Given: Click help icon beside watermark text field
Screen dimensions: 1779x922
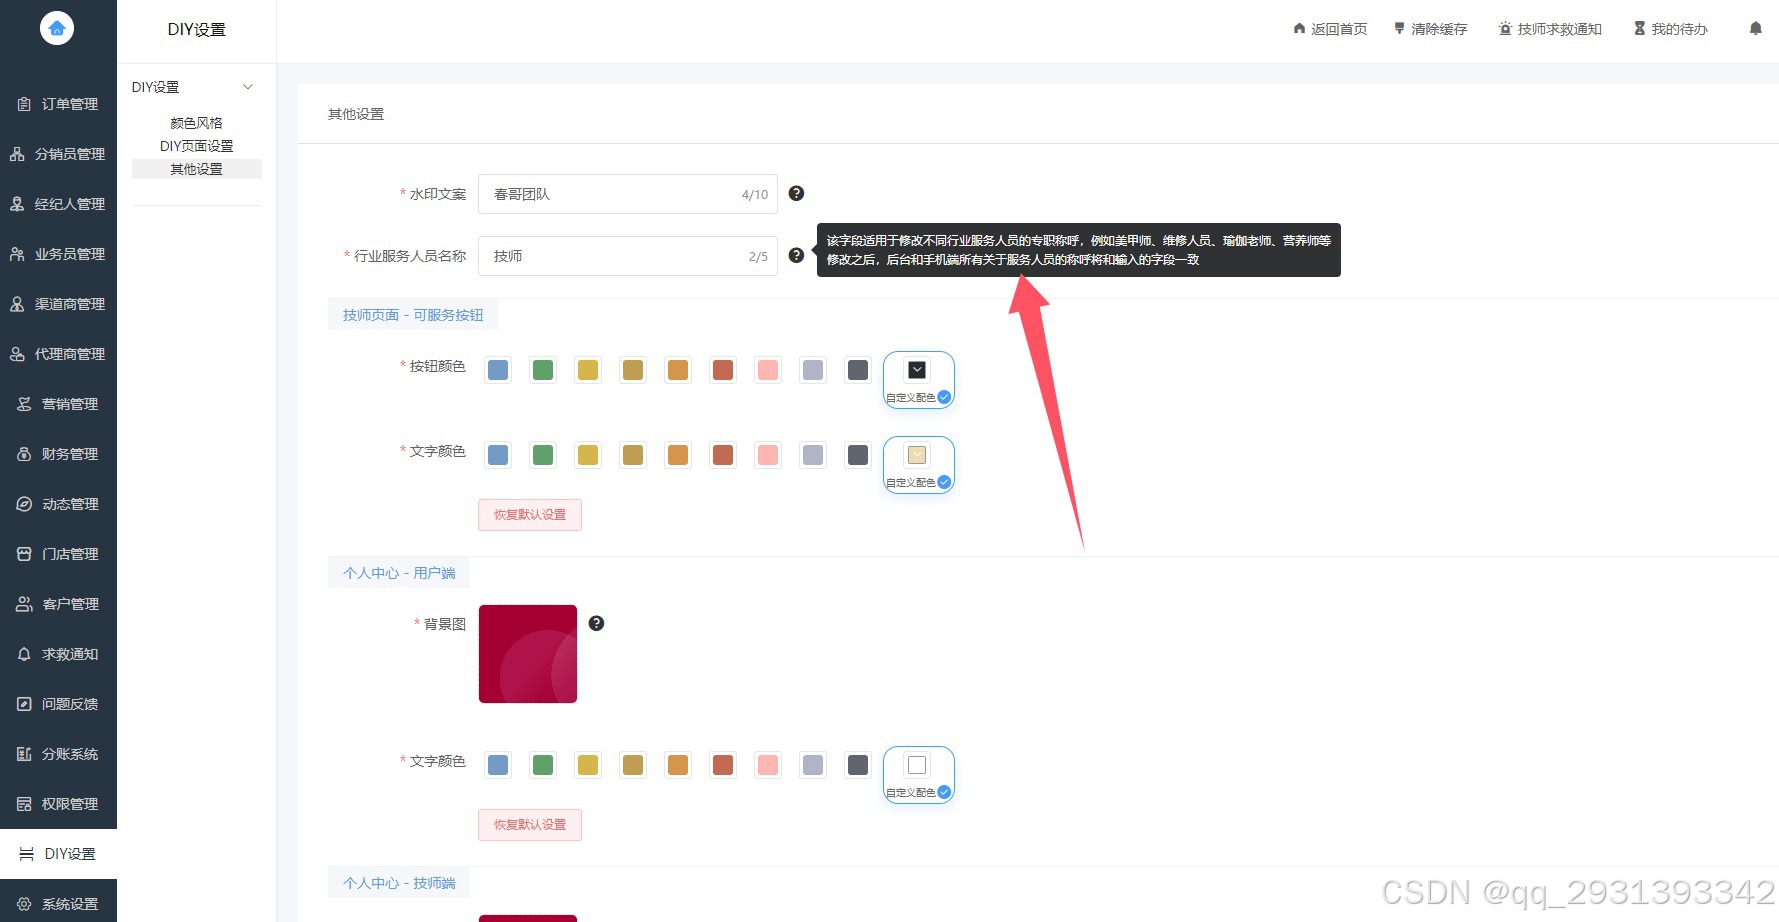Looking at the screenshot, I should tap(796, 194).
